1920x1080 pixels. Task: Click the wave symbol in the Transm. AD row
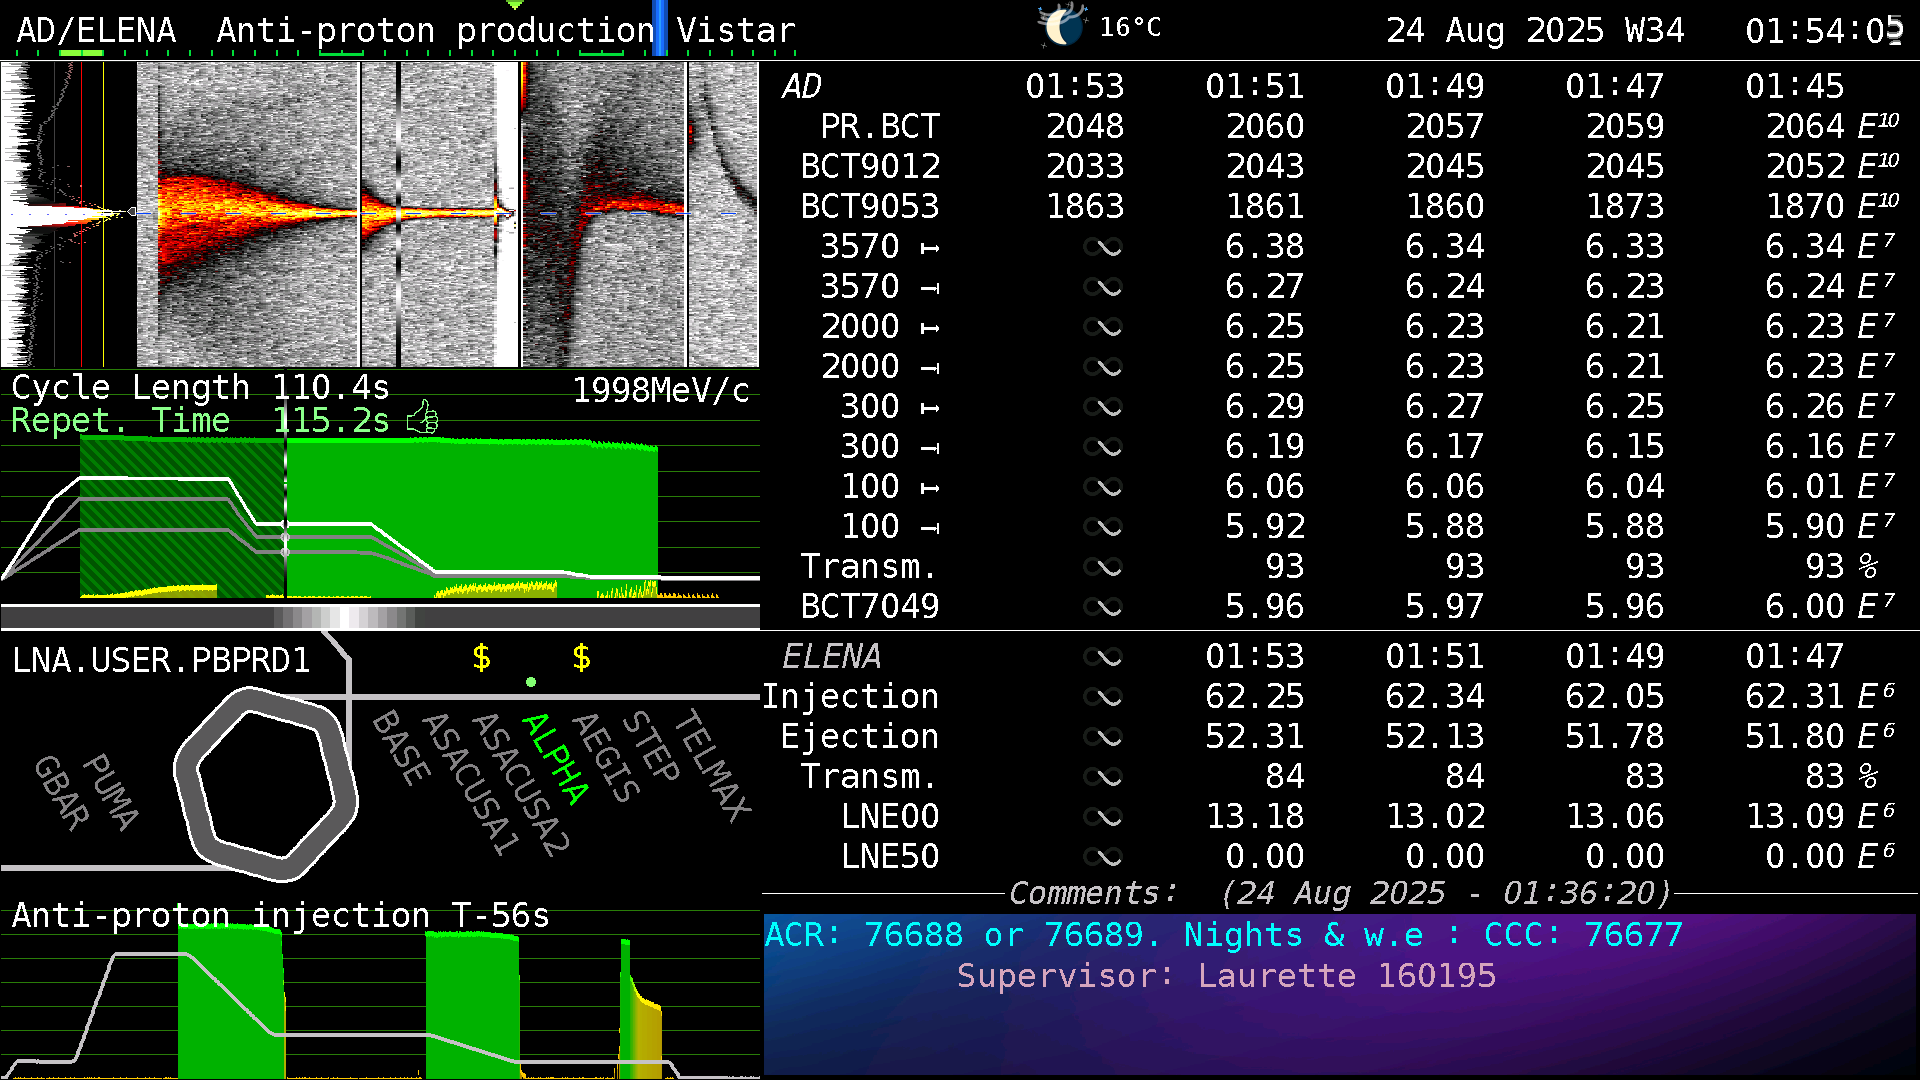click(1103, 567)
